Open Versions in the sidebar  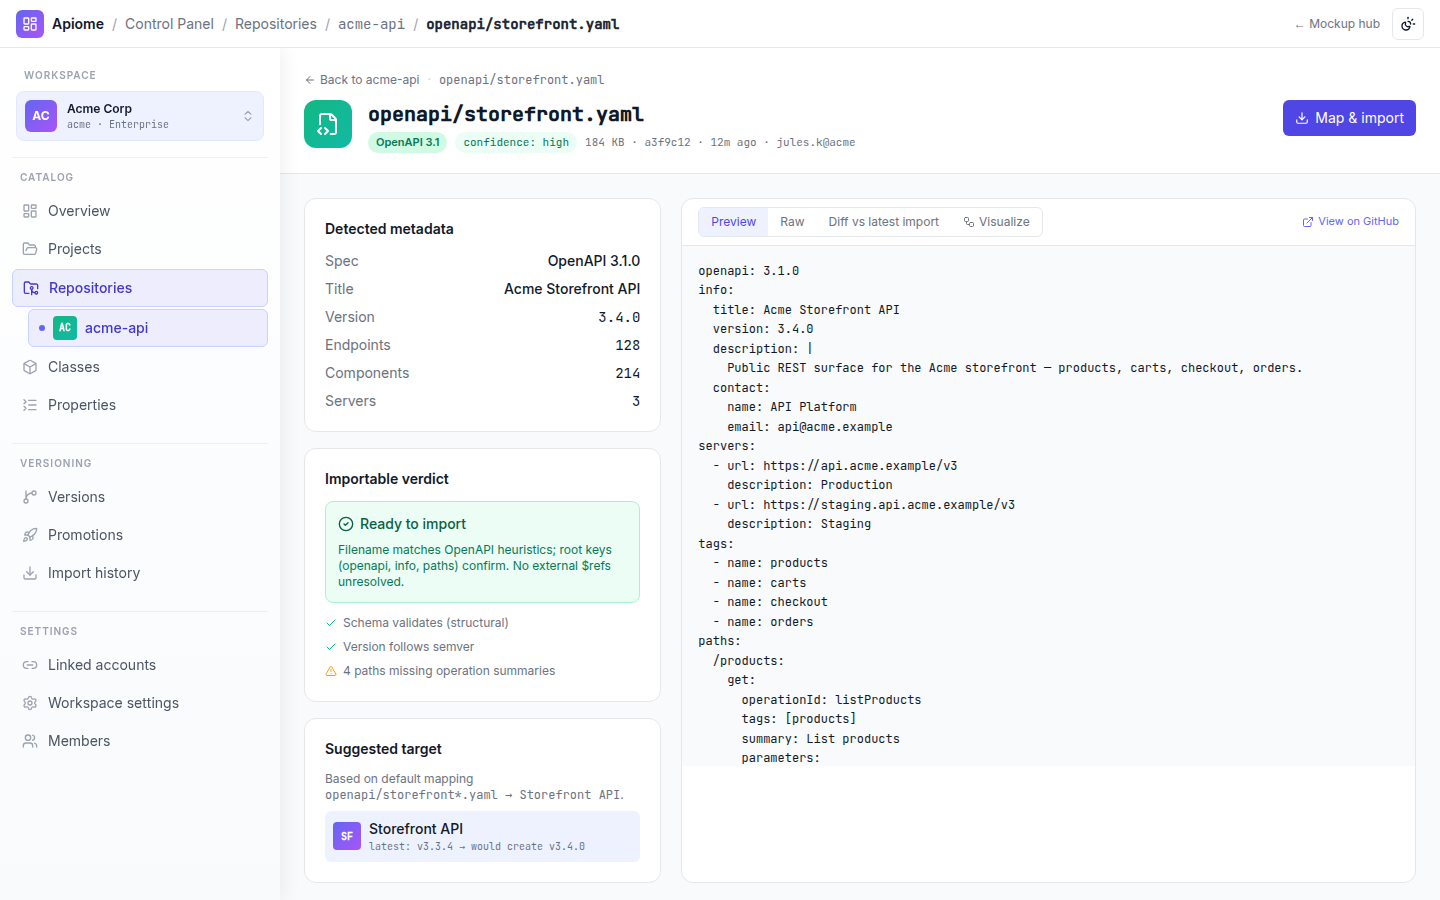point(140,497)
